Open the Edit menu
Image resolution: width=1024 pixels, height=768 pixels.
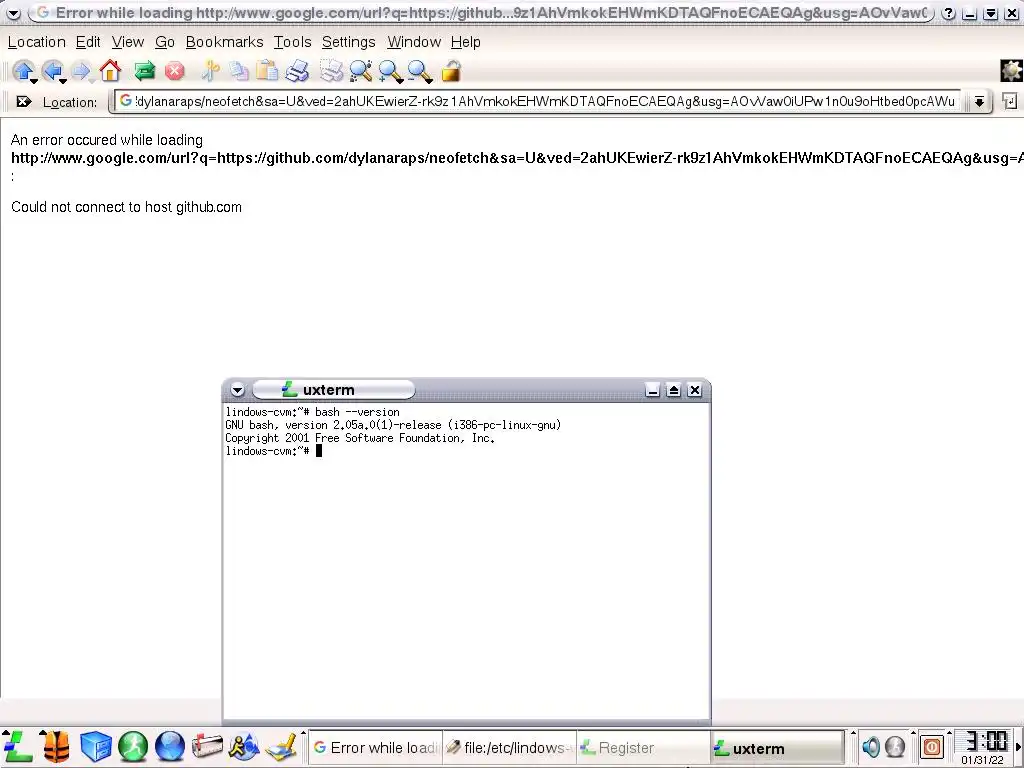88,42
